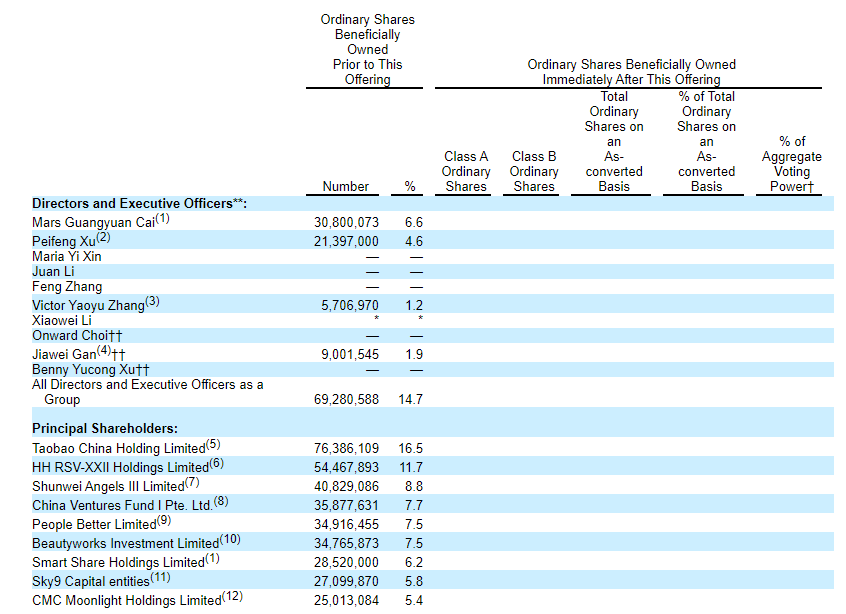
Task: Click footnote (9) after People Better Limited
Action: [166, 520]
